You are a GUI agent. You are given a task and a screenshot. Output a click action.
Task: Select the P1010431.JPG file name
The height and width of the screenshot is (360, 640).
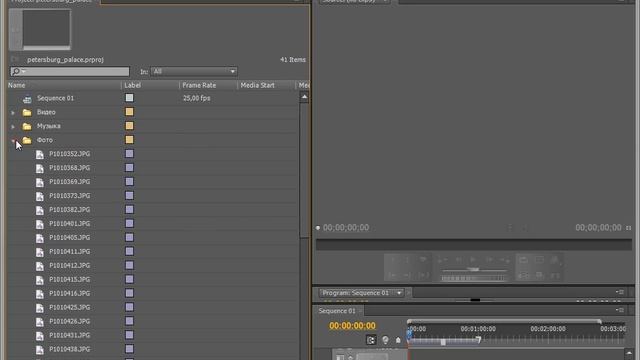[x=70, y=335]
